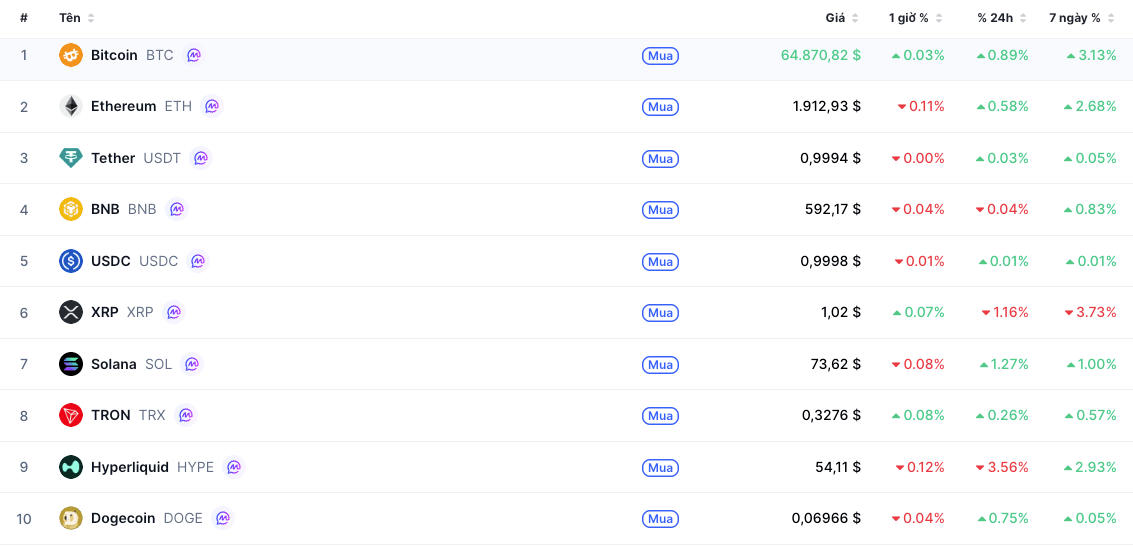Click the Mua button for Ethereum
The width and height of the screenshot is (1133, 546).
(x=660, y=107)
